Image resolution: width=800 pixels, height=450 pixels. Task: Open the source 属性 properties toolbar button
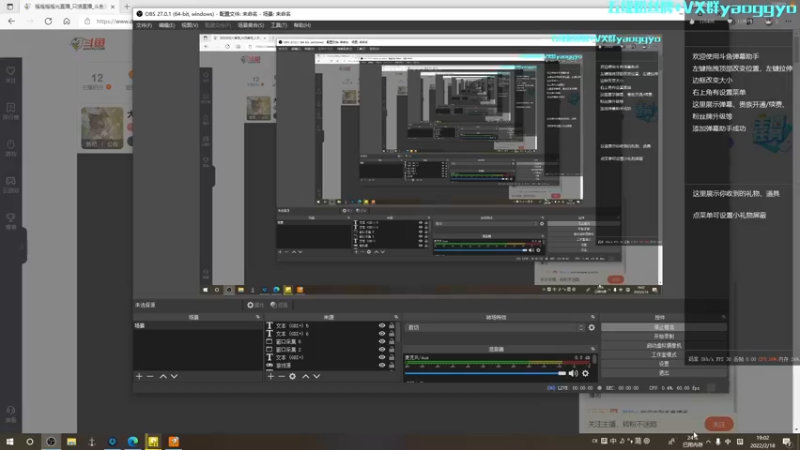[255, 305]
